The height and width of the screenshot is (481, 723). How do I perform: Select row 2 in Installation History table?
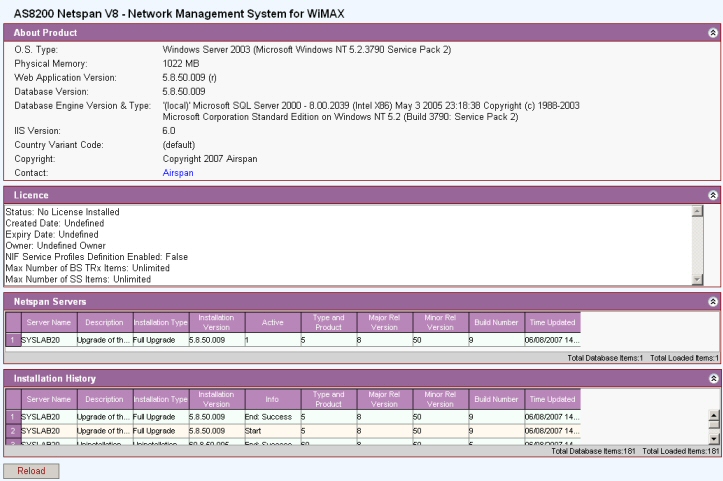point(12,429)
